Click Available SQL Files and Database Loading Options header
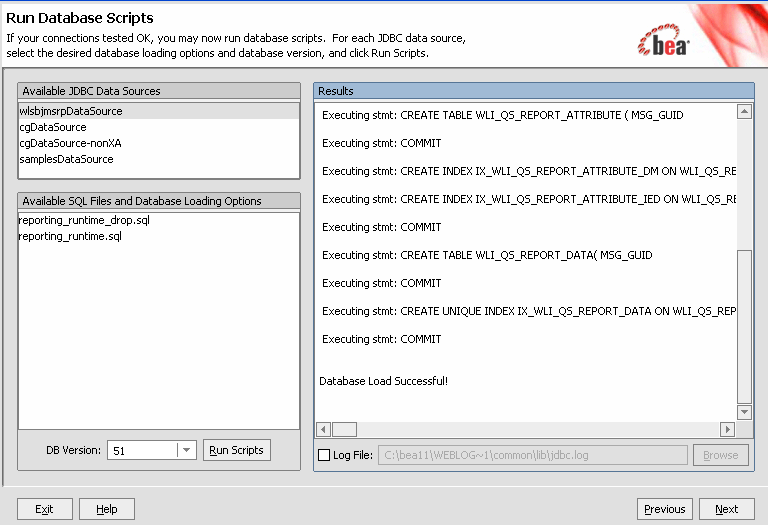Screen dimensions: 768x525 pos(159,201)
